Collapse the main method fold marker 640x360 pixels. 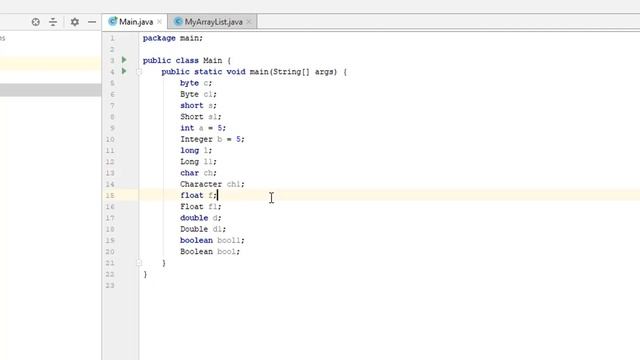coord(139,72)
